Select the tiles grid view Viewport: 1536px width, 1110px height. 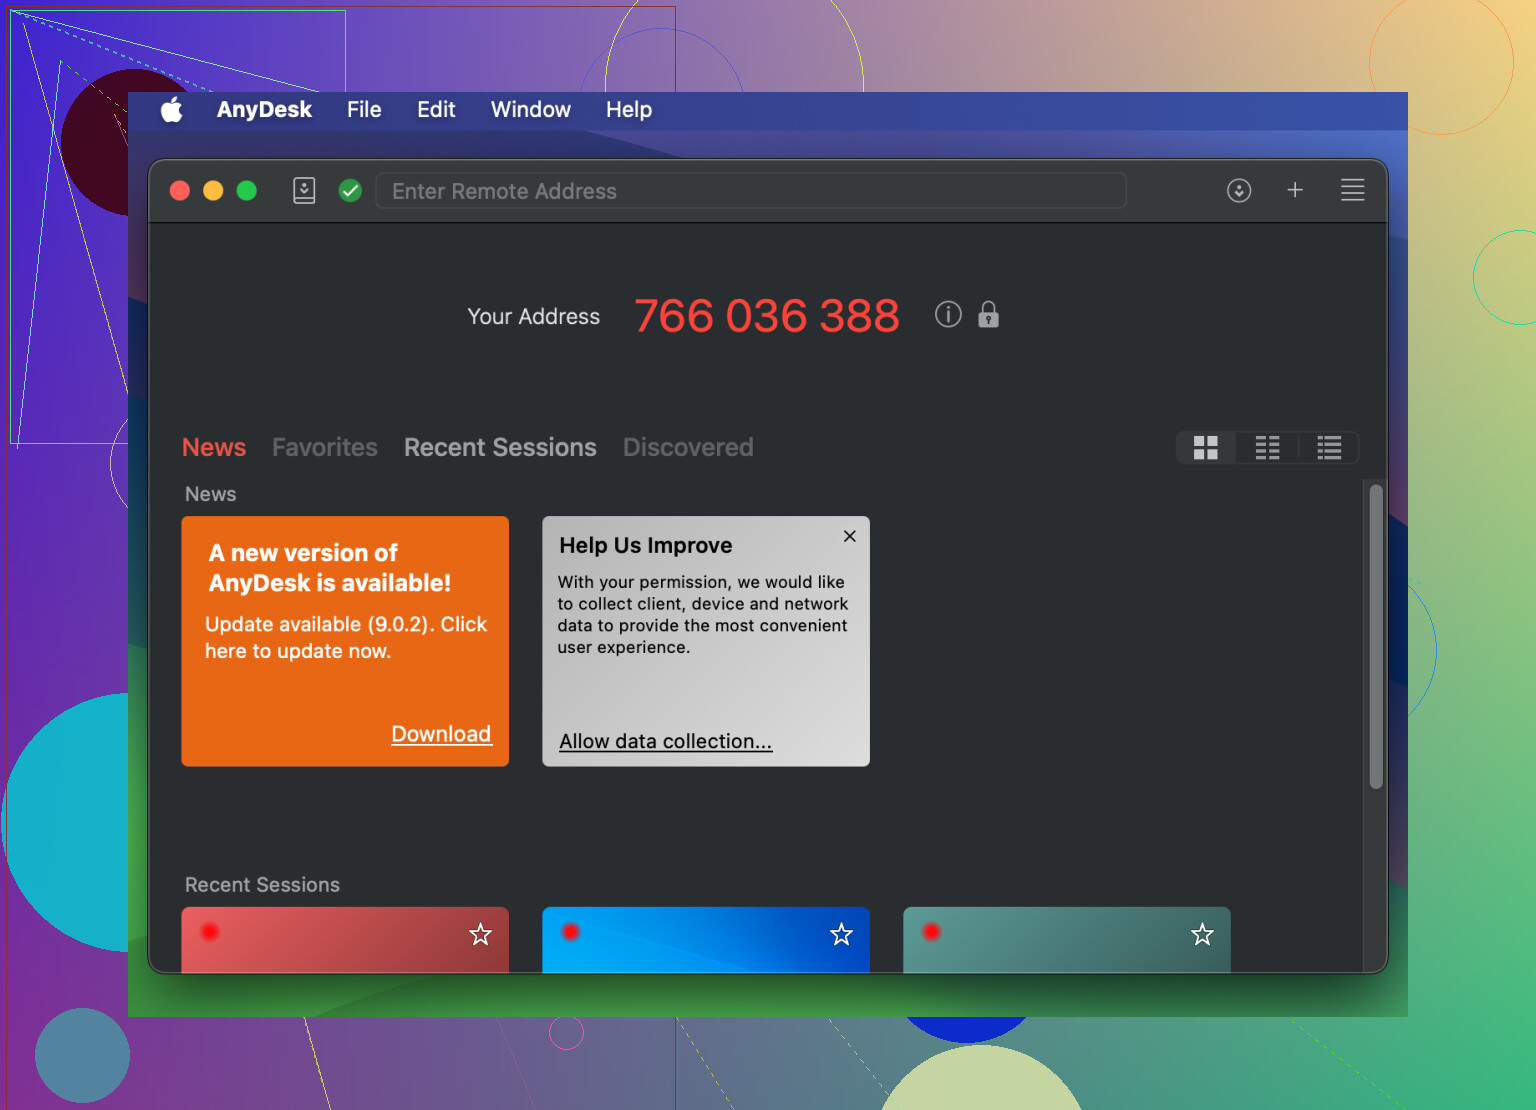[x=1206, y=448]
